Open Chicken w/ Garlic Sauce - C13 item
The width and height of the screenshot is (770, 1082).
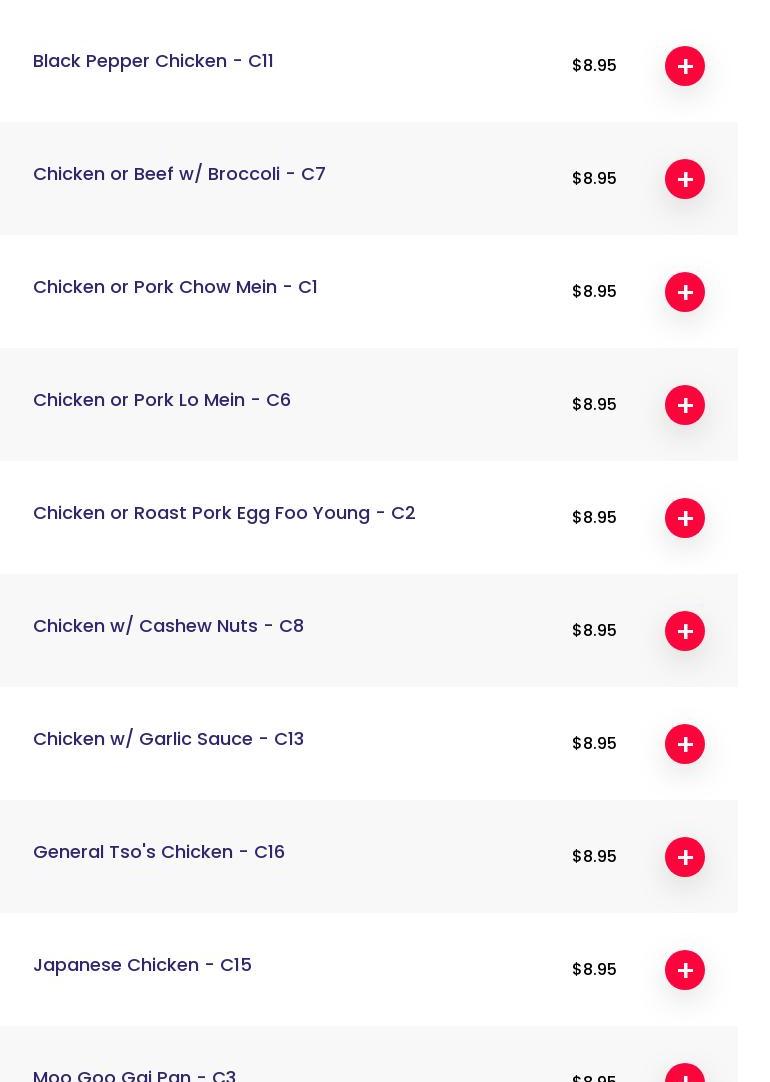tap(168, 739)
